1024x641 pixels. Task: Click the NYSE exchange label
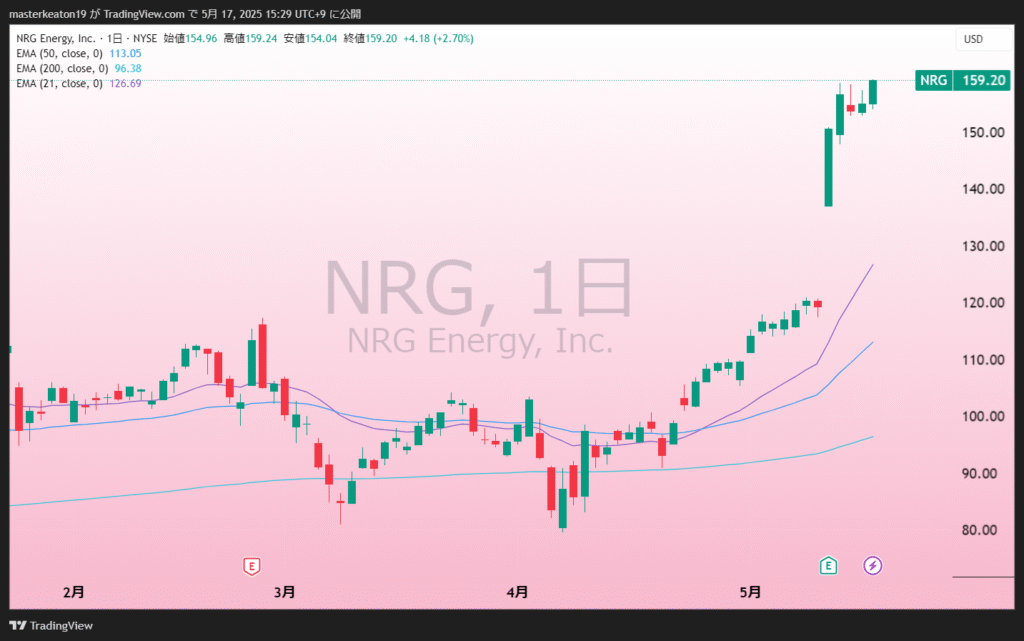(x=145, y=39)
